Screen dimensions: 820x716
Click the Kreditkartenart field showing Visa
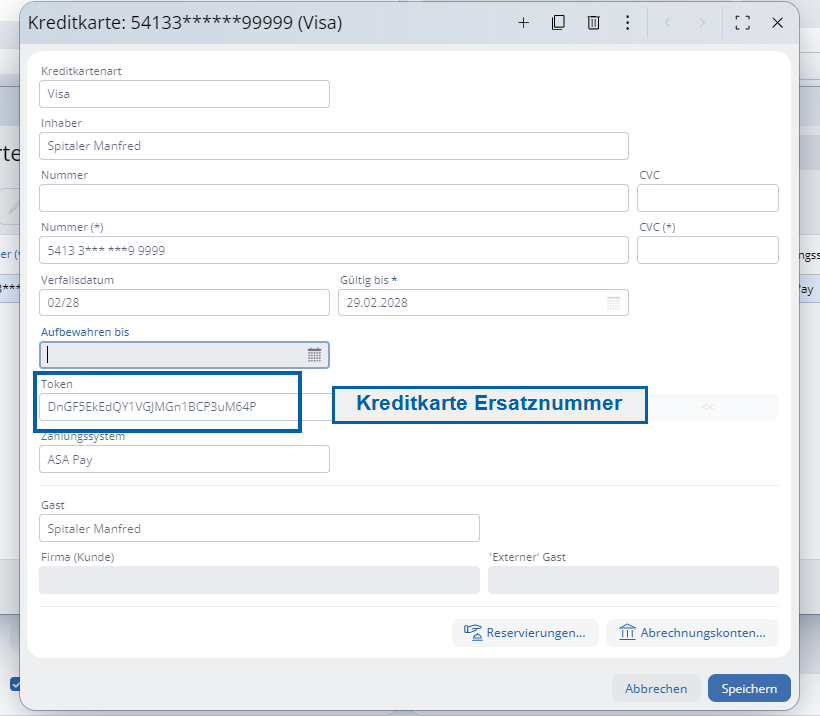[x=184, y=94]
